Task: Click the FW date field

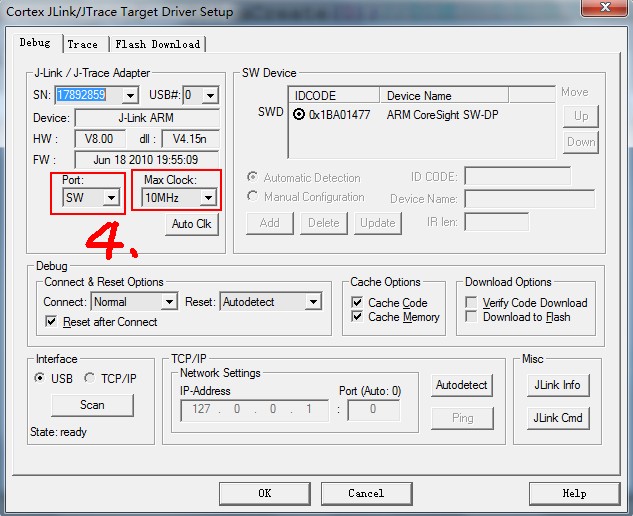Action: point(146,160)
